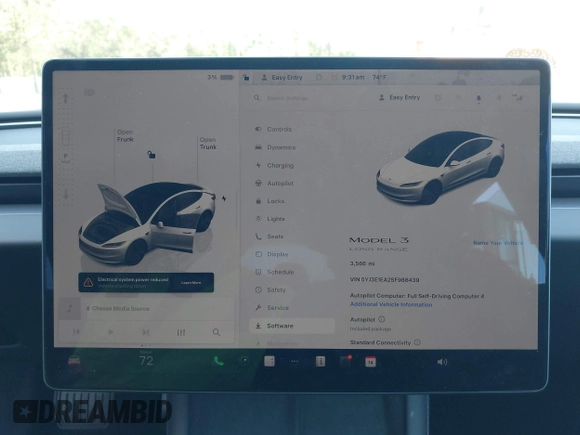Tap the 9:31 am clock
580x435 pixels.
coord(353,77)
